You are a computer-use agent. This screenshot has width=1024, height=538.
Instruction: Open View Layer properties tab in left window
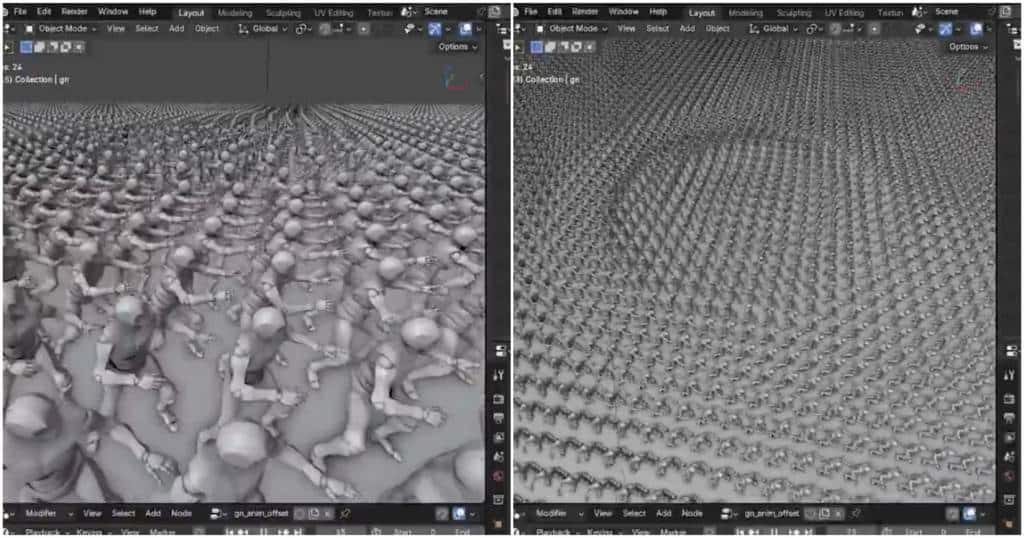click(499, 437)
